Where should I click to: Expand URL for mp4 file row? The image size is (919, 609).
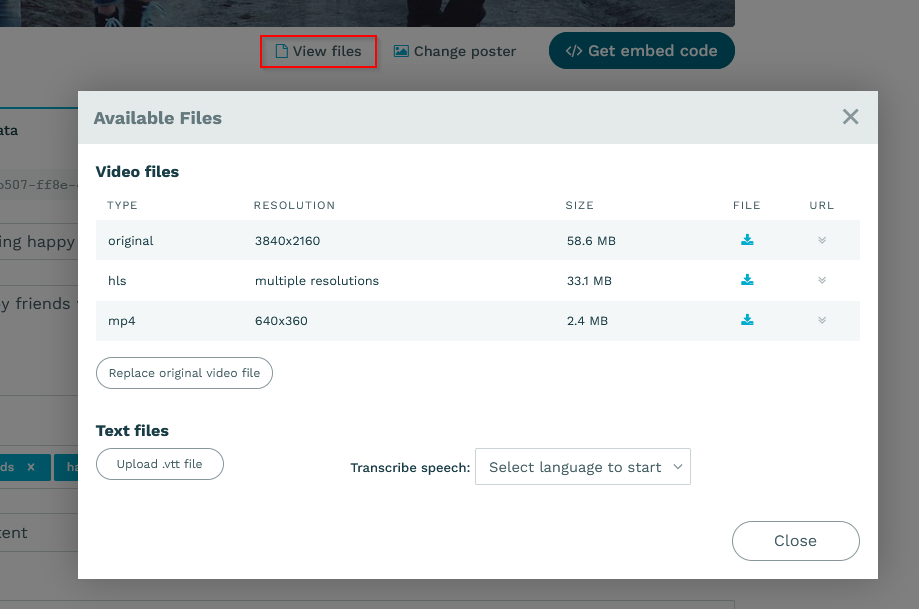pyautogui.click(x=822, y=320)
